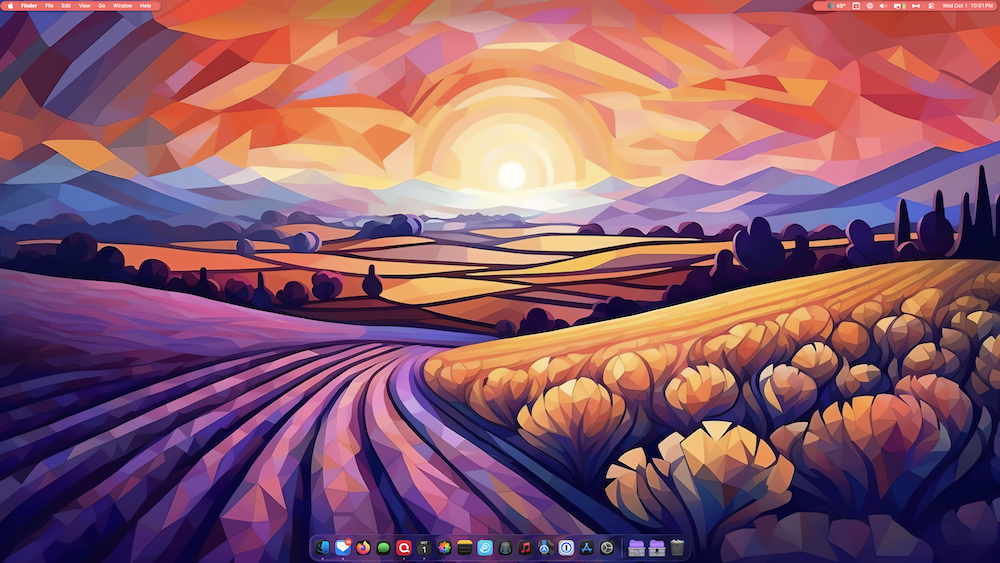Screen dimensions: 1000x563
Task: Click the circular status icon in menu bar
Action: (870, 6)
